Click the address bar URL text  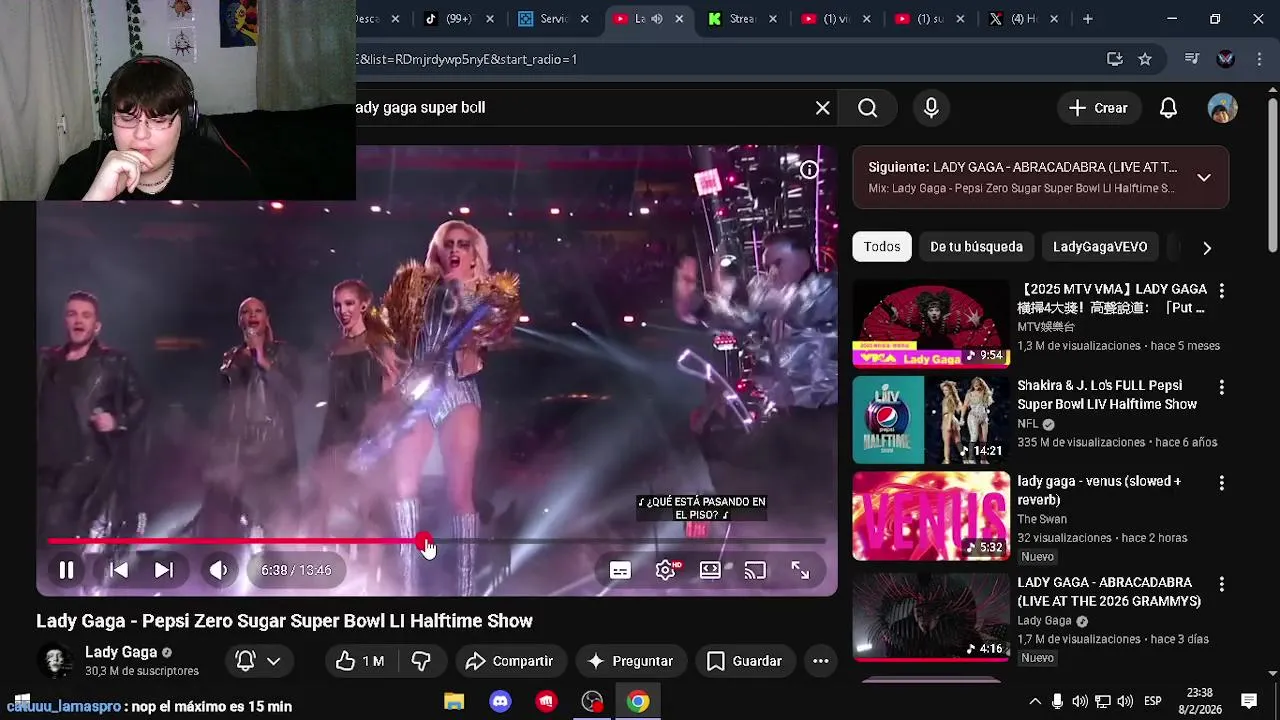coord(466,59)
